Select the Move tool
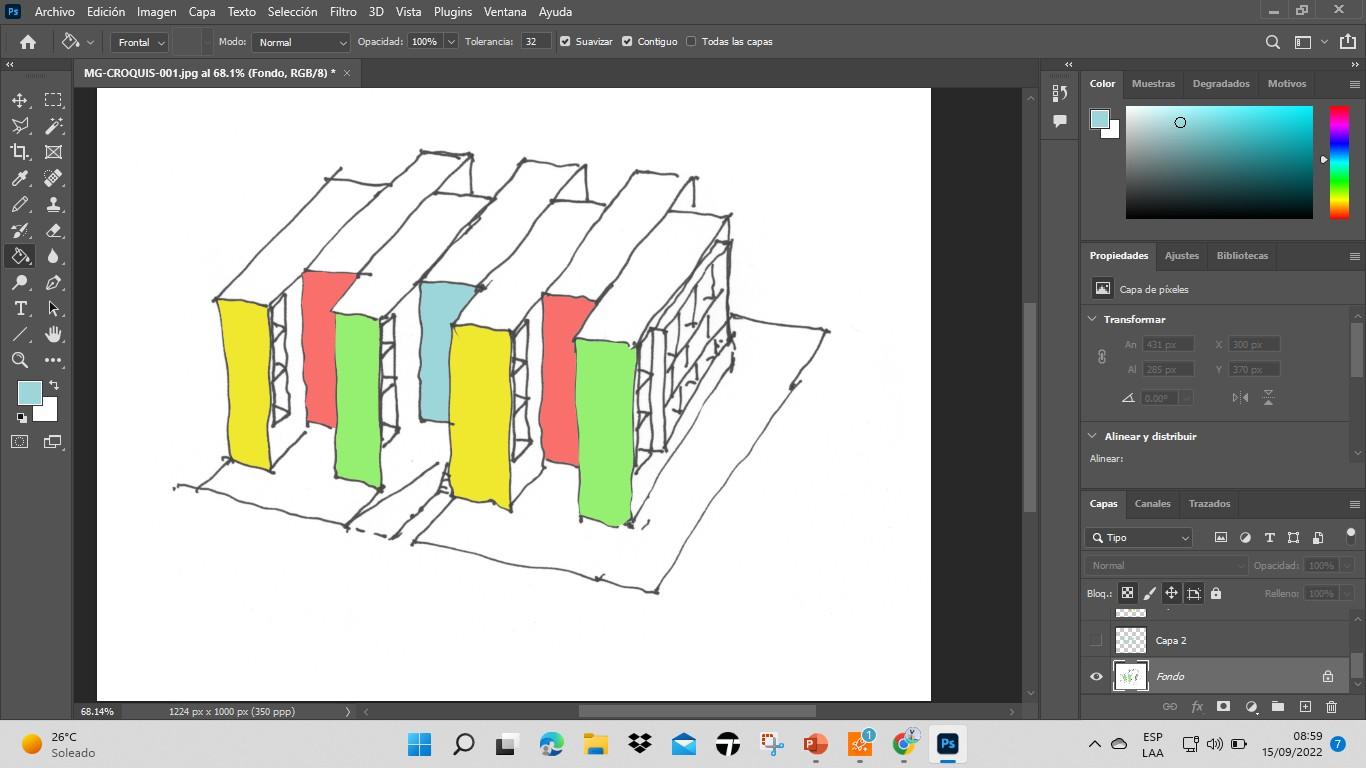This screenshot has width=1366, height=768. [x=20, y=100]
